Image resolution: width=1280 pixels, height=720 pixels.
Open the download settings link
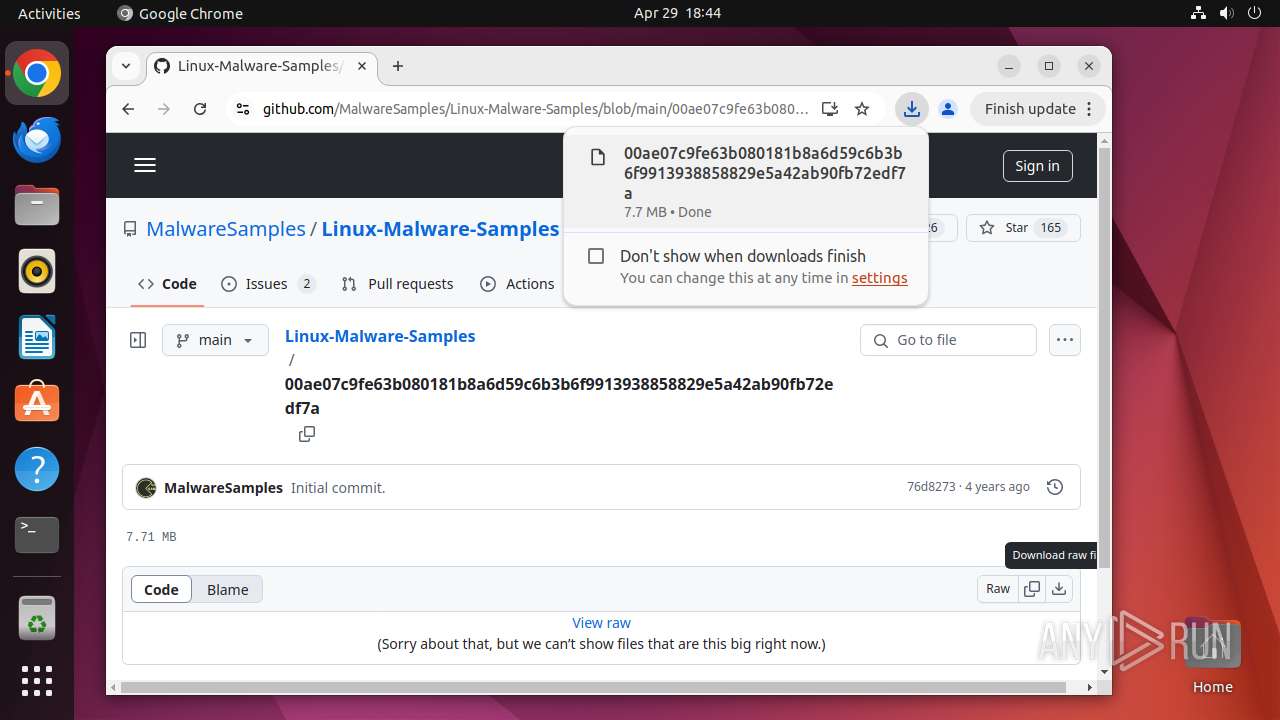[879, 278]
